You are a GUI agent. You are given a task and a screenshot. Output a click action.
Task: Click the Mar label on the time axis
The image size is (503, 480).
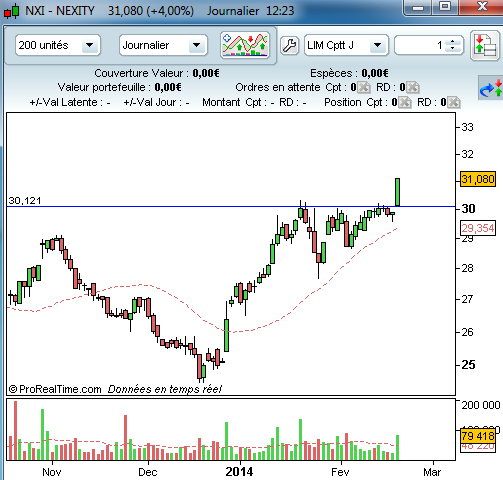(432, 472)
